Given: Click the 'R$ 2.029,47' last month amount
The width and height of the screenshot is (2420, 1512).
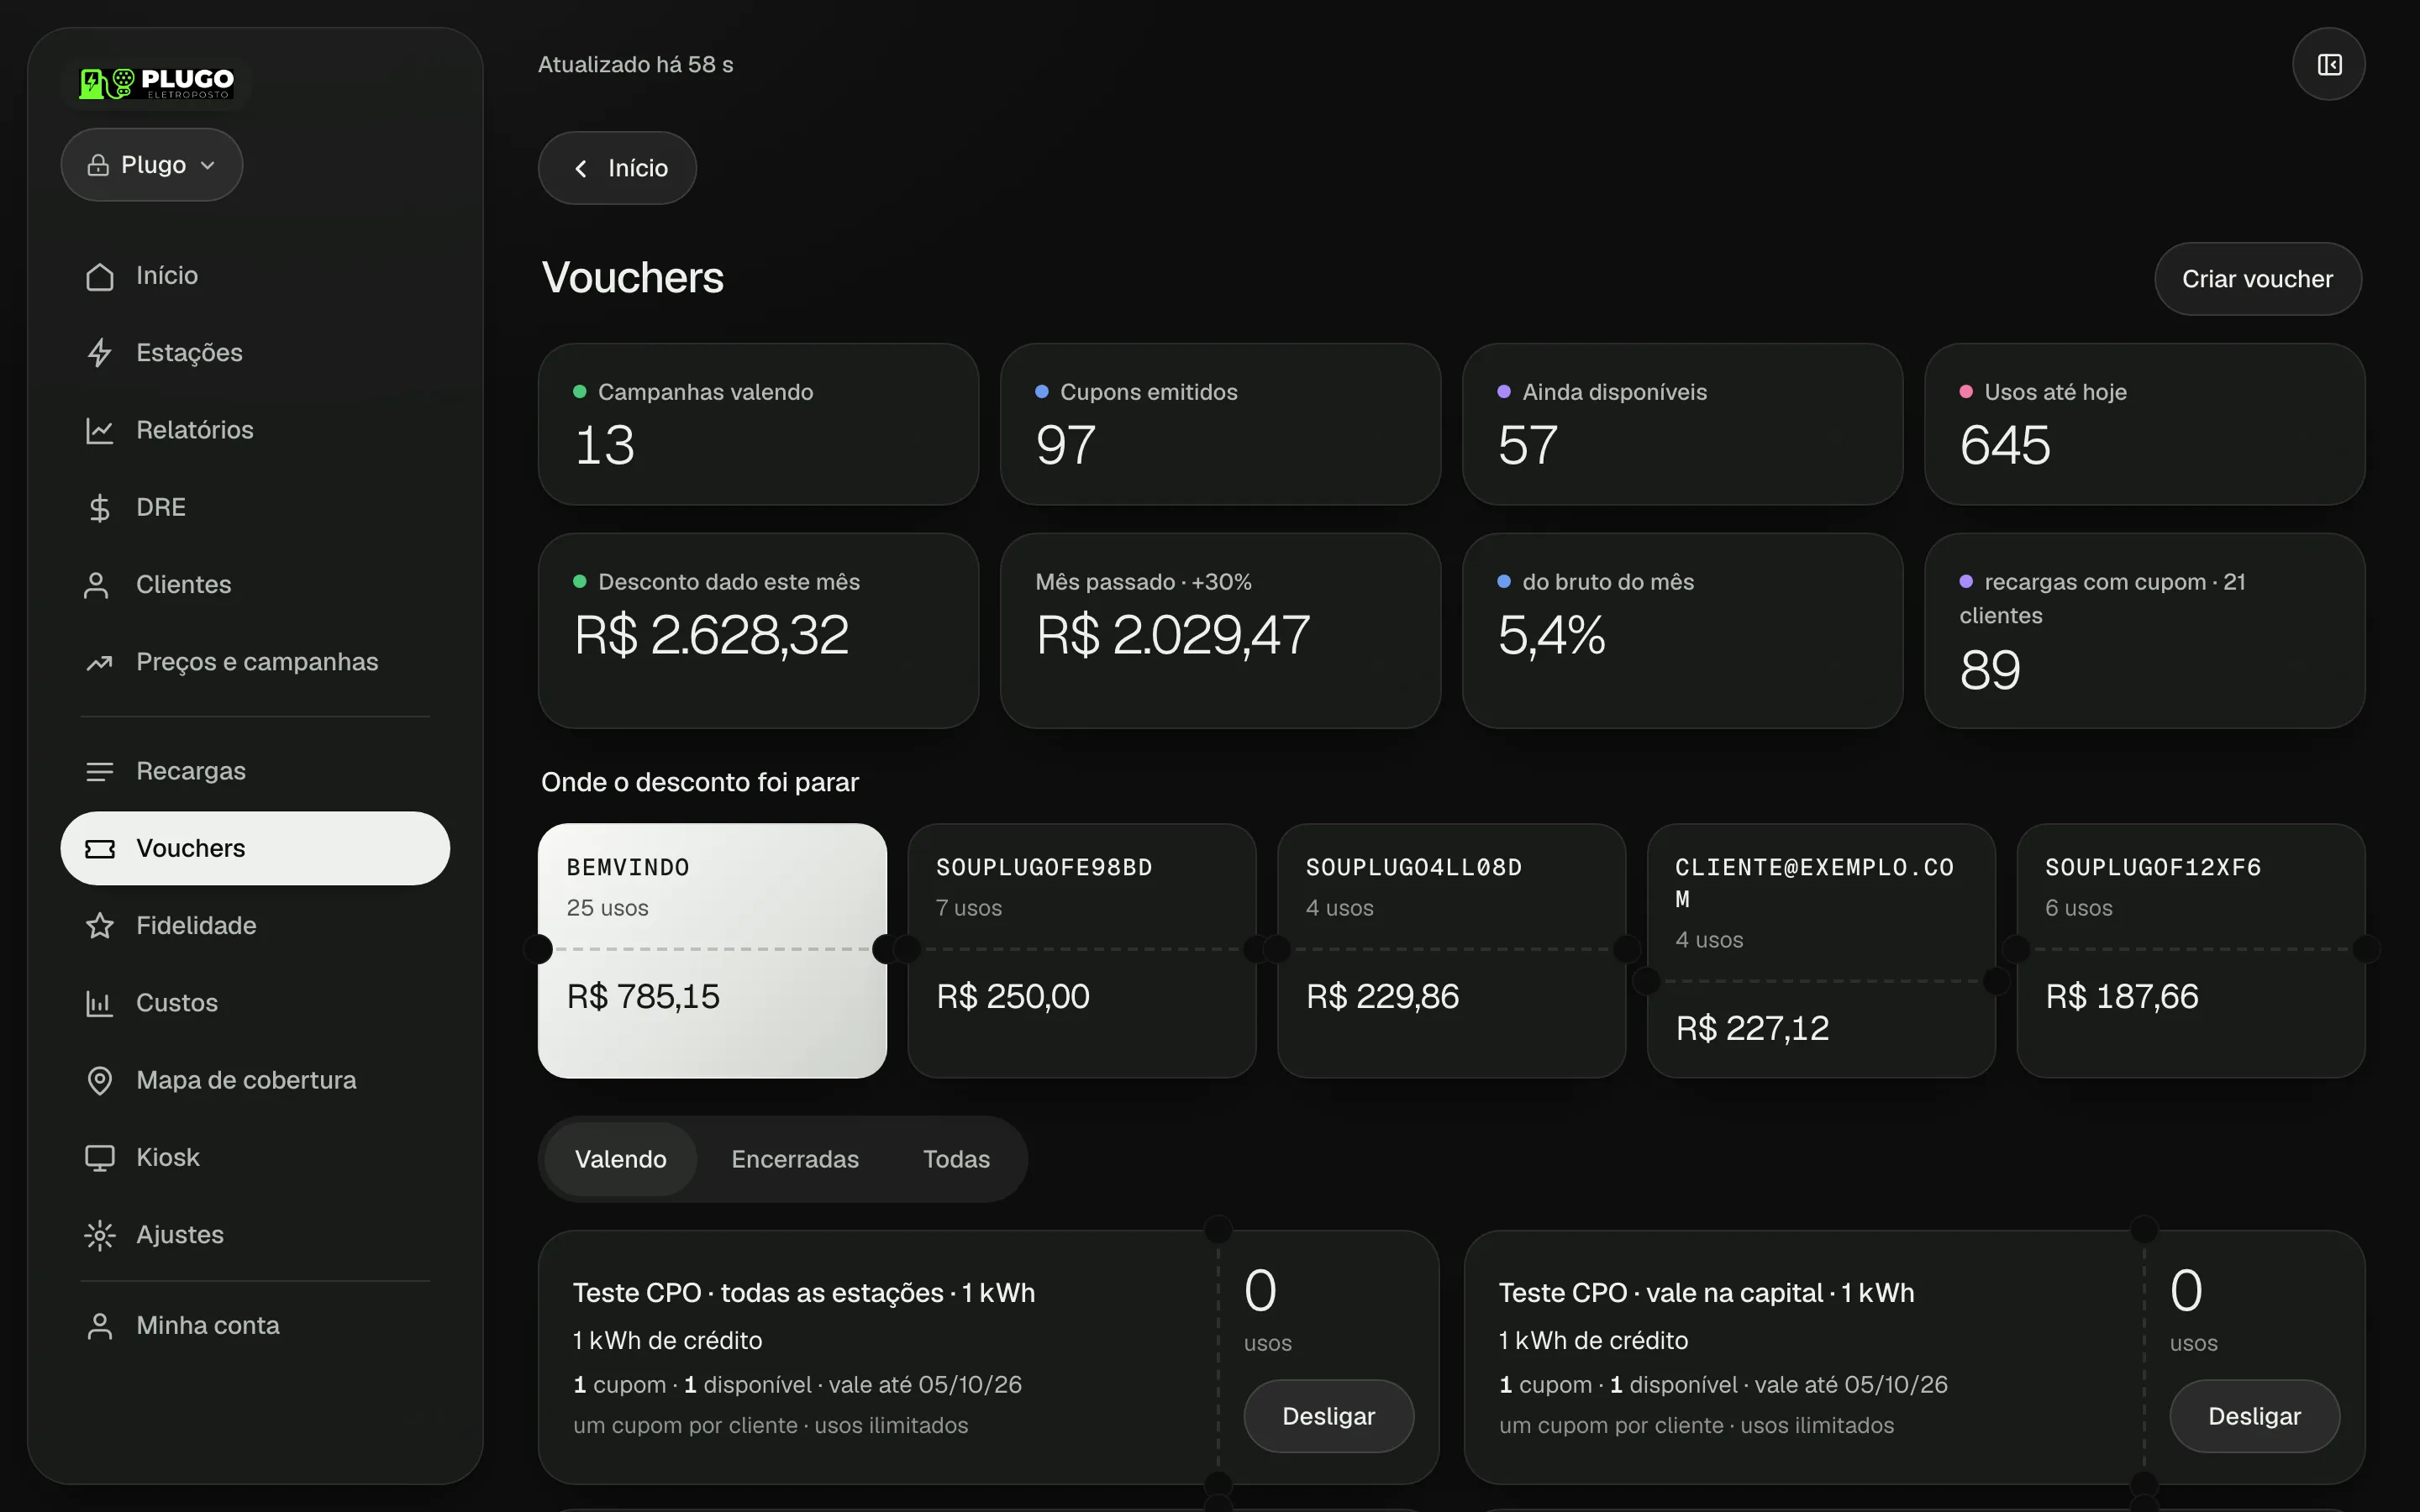Looking at the screenshot, I should (x=1173, y=635).
